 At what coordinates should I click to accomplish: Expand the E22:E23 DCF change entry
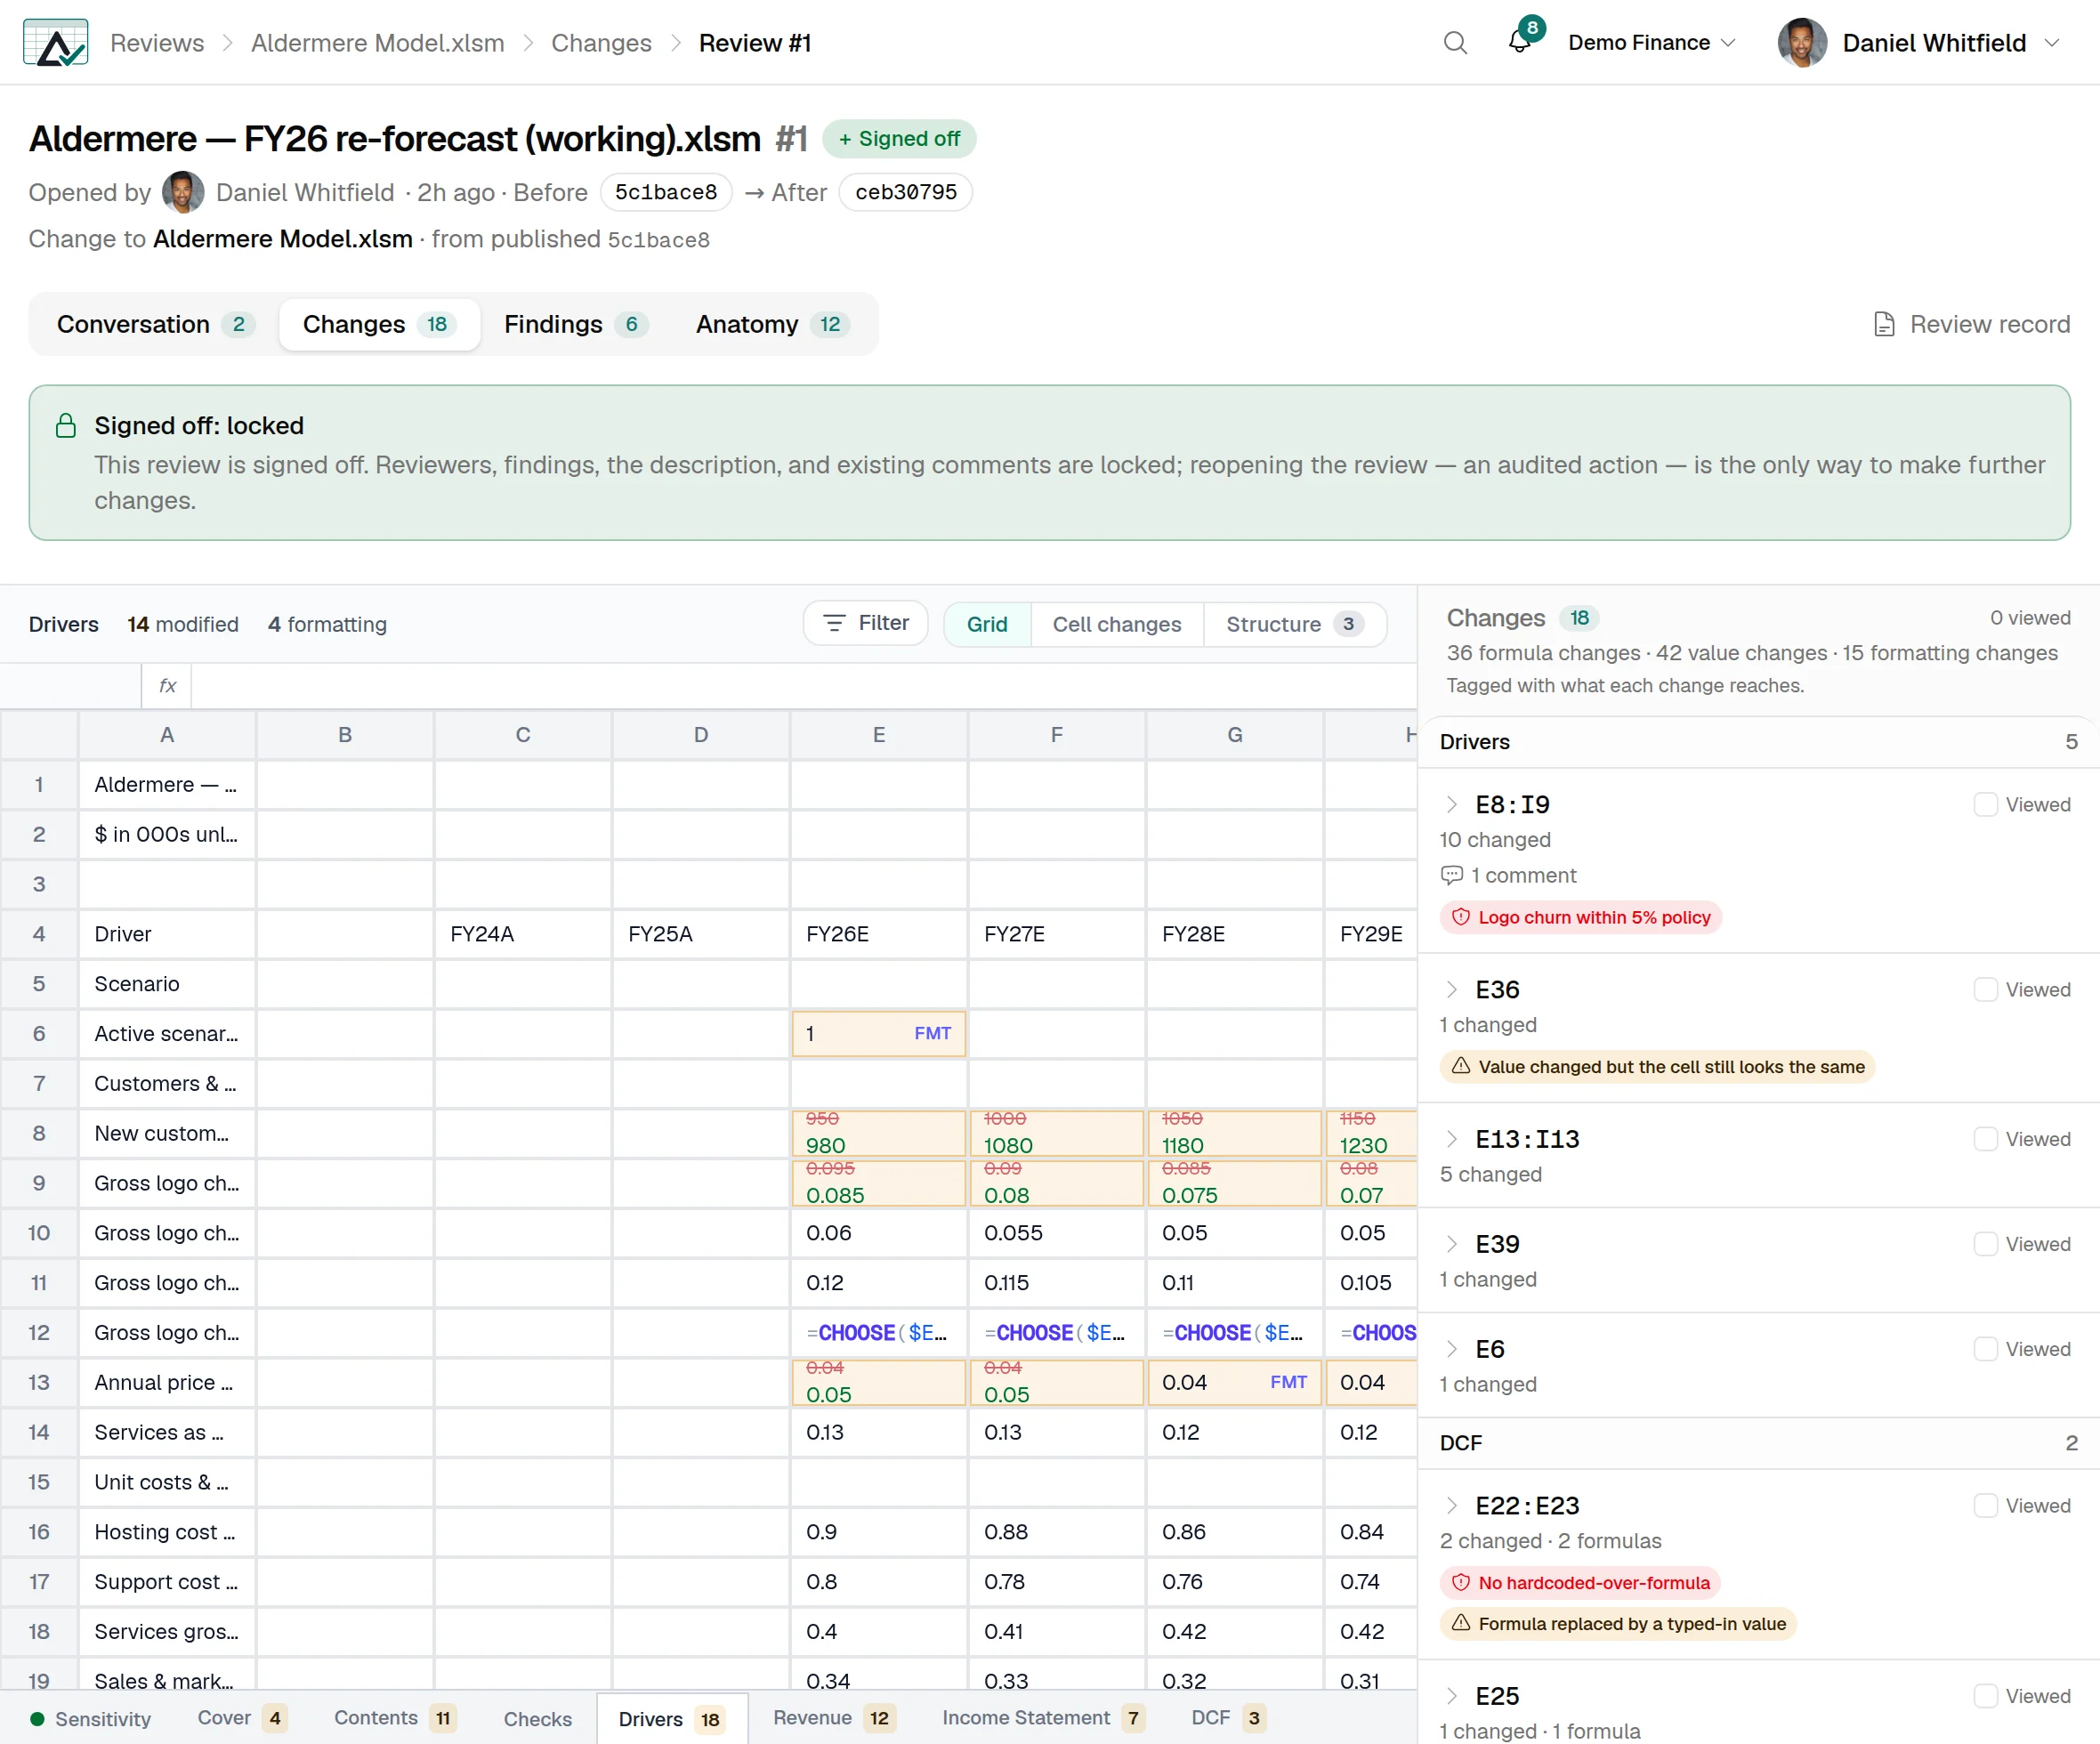click(x=1452, y=1506)
